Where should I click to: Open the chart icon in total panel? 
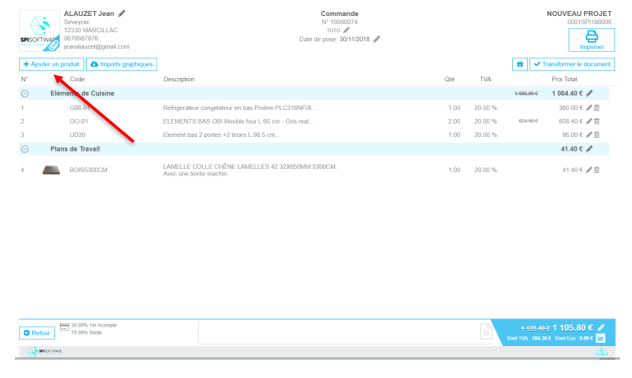(x=601, y=338)
